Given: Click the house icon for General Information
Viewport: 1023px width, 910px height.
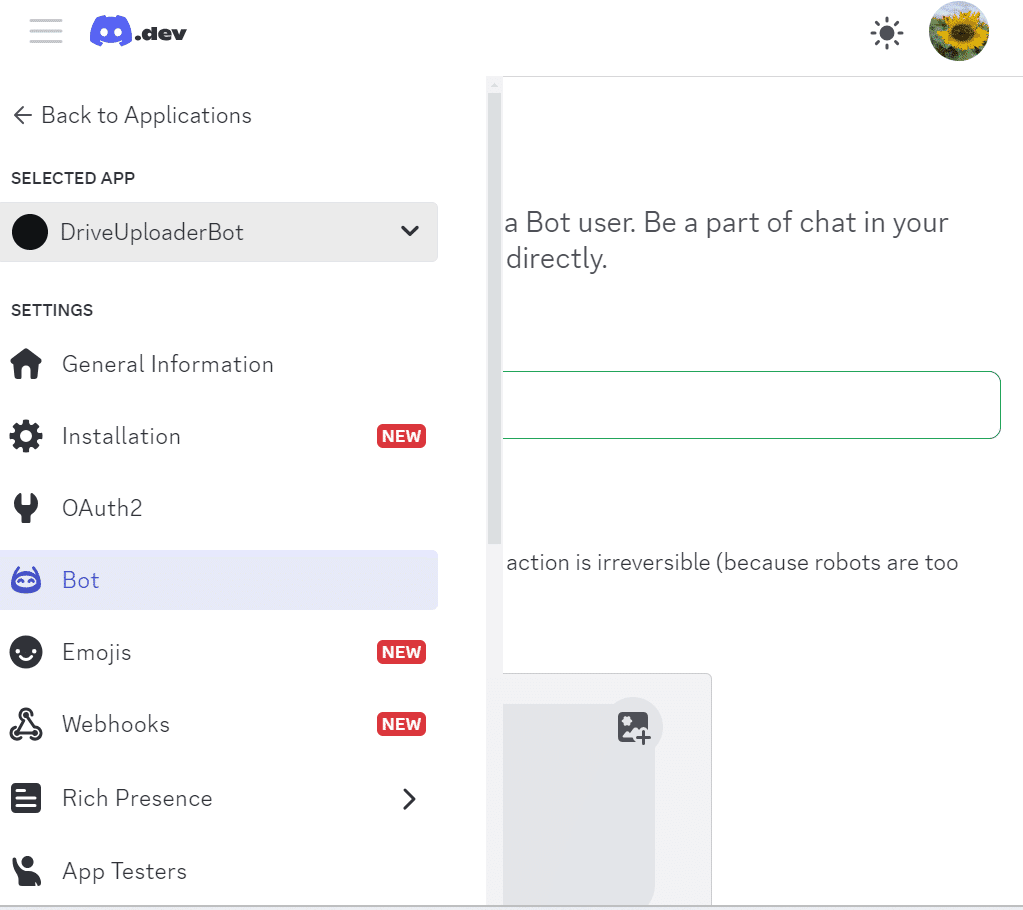Looking at the screenshot, I should (x=26, y=364).
